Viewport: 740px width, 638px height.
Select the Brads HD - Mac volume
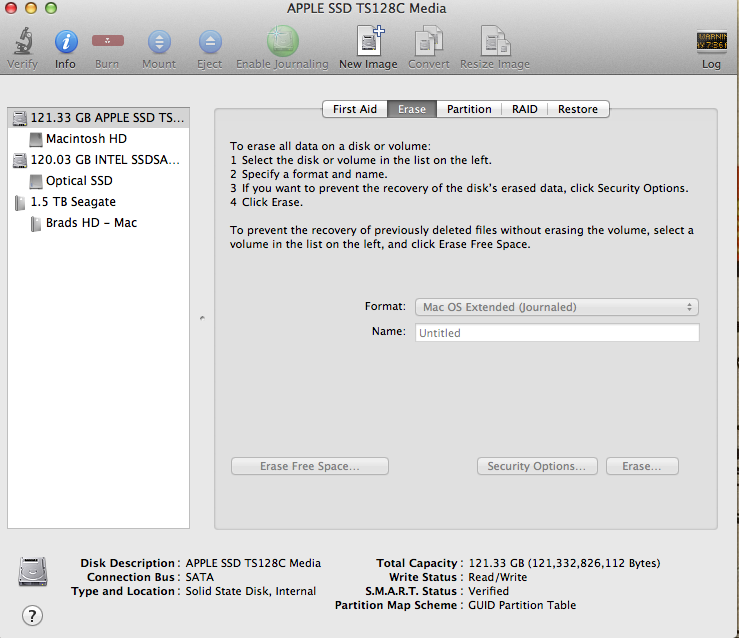(x=99, y=223)
